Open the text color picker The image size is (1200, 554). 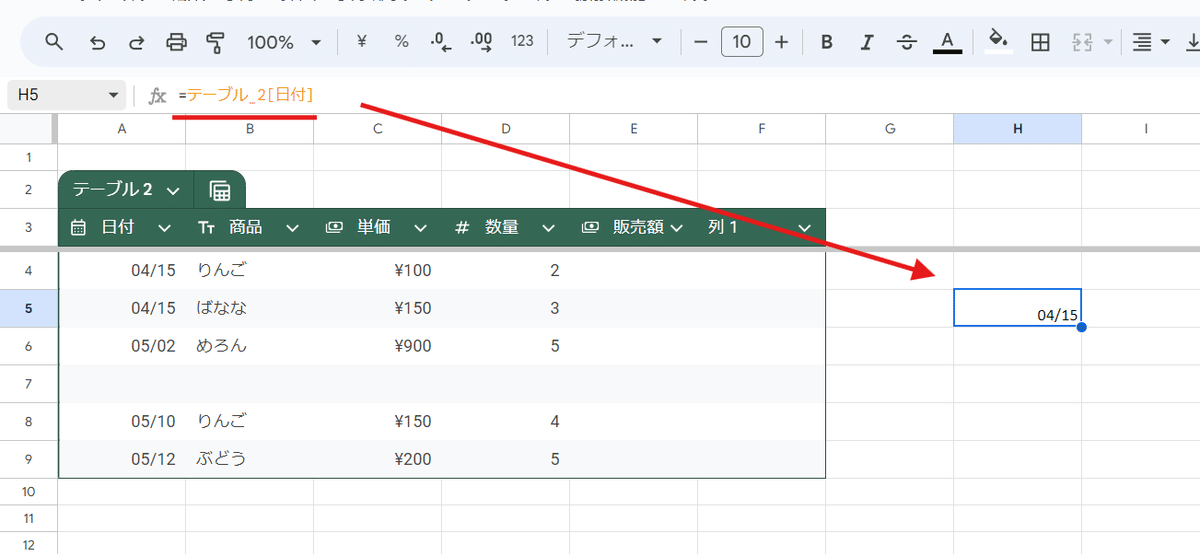tap(947, 42)
